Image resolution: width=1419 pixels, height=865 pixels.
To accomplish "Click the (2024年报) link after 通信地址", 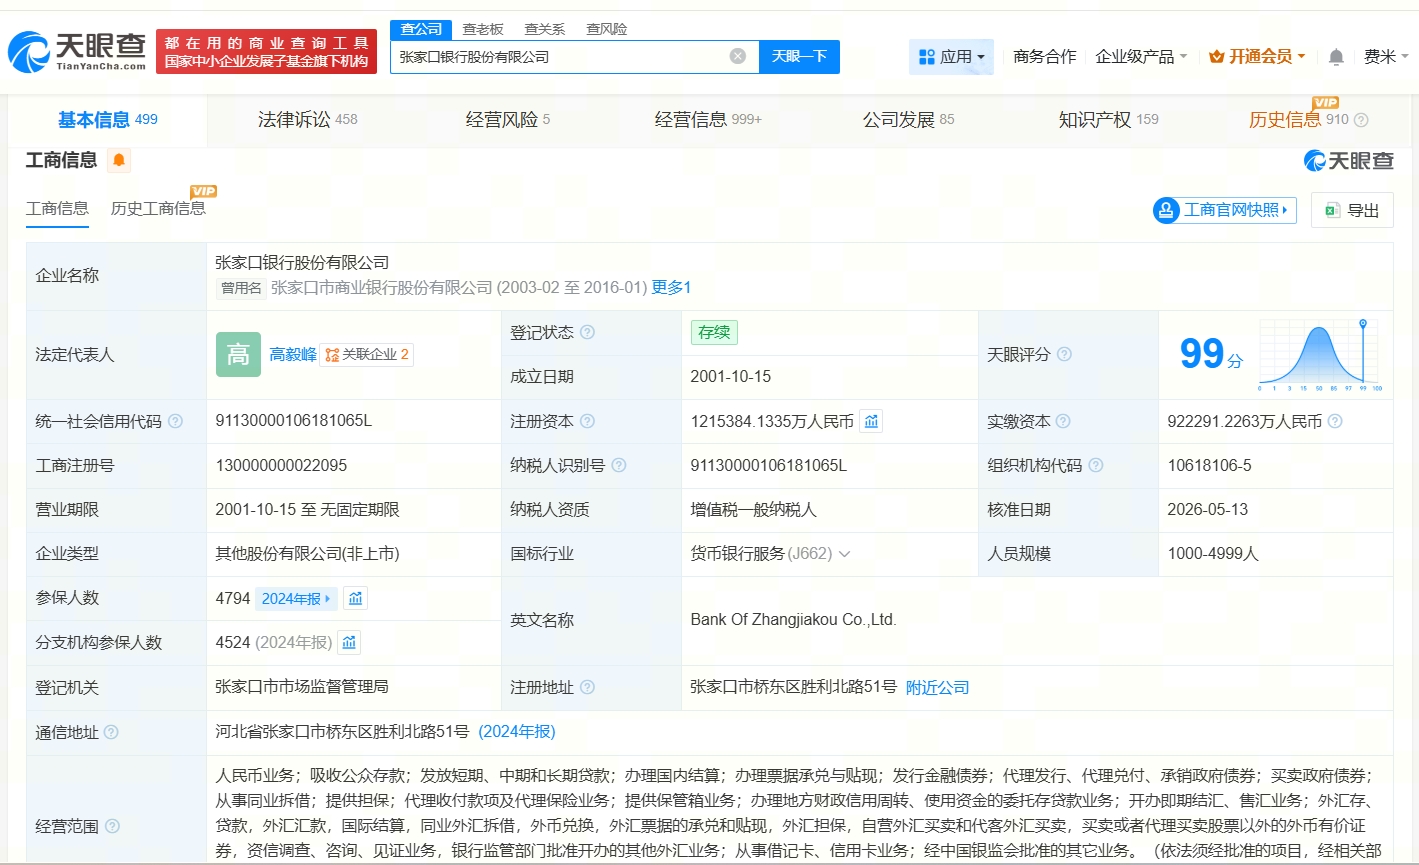I will point(517,732).
